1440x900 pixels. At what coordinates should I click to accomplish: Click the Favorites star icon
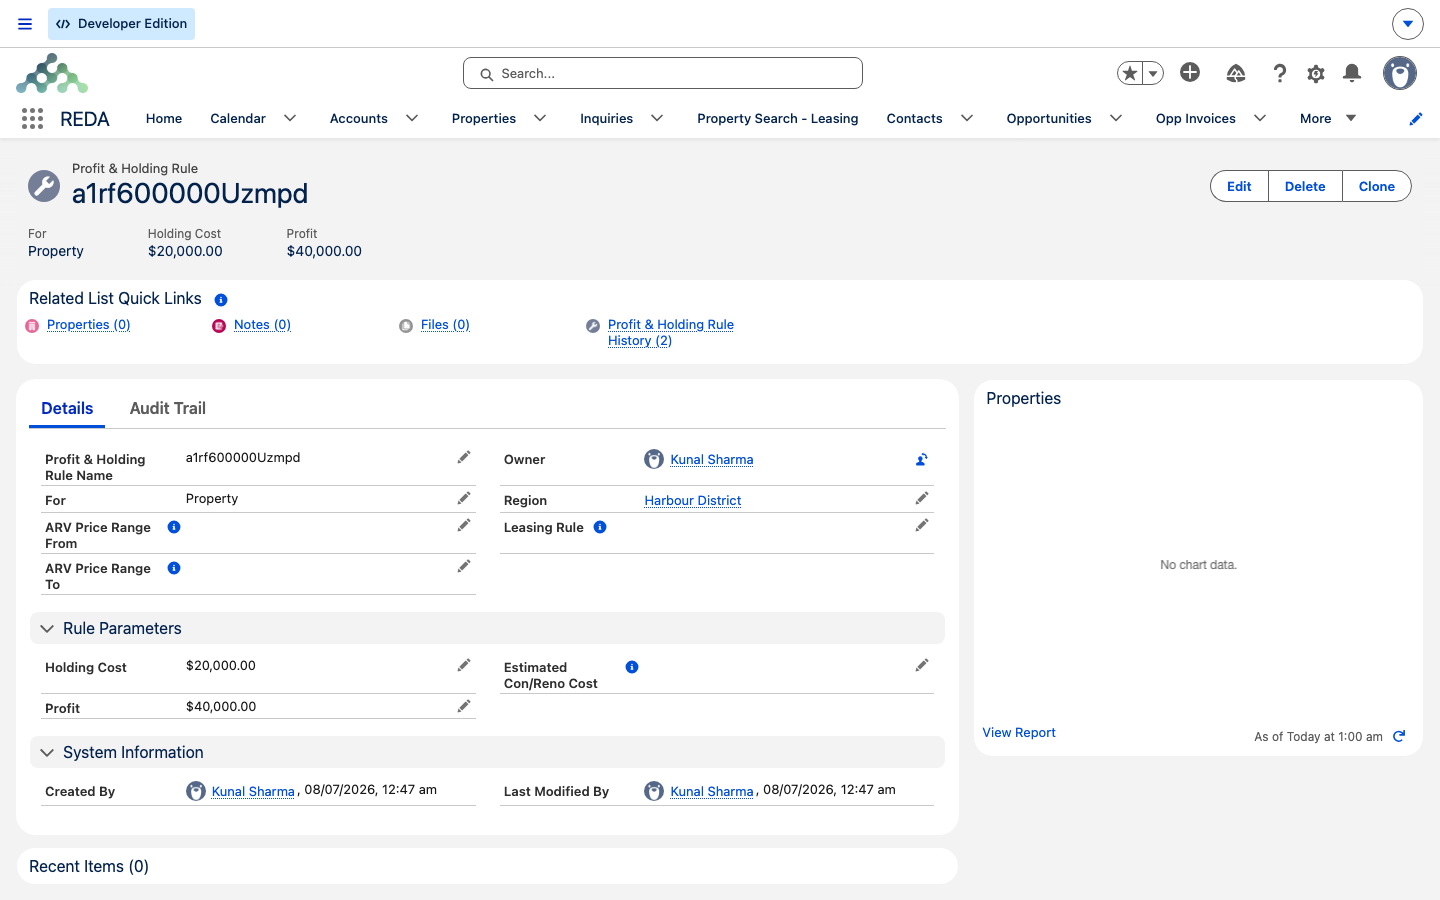tap(1130, 73)
